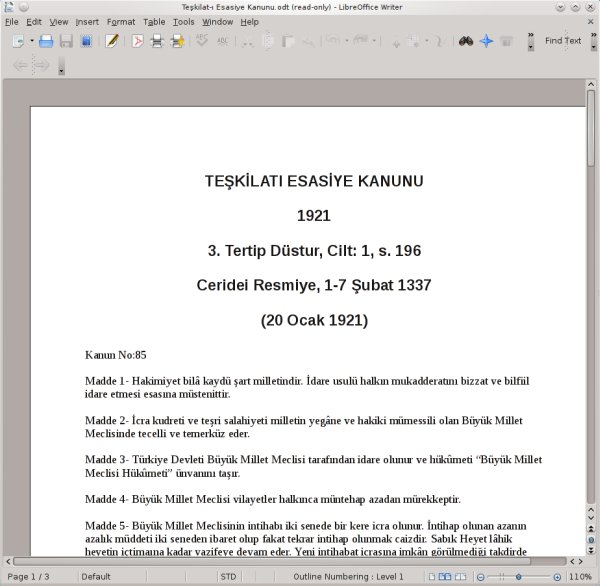Viewport: 600px width, 586px height.
Task: Click the Format Paintbrush icon
Action: point(308,41)
